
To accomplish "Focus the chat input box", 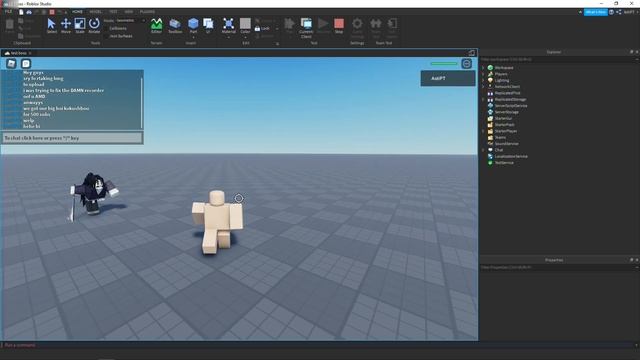I will click(x=72, y=138).
